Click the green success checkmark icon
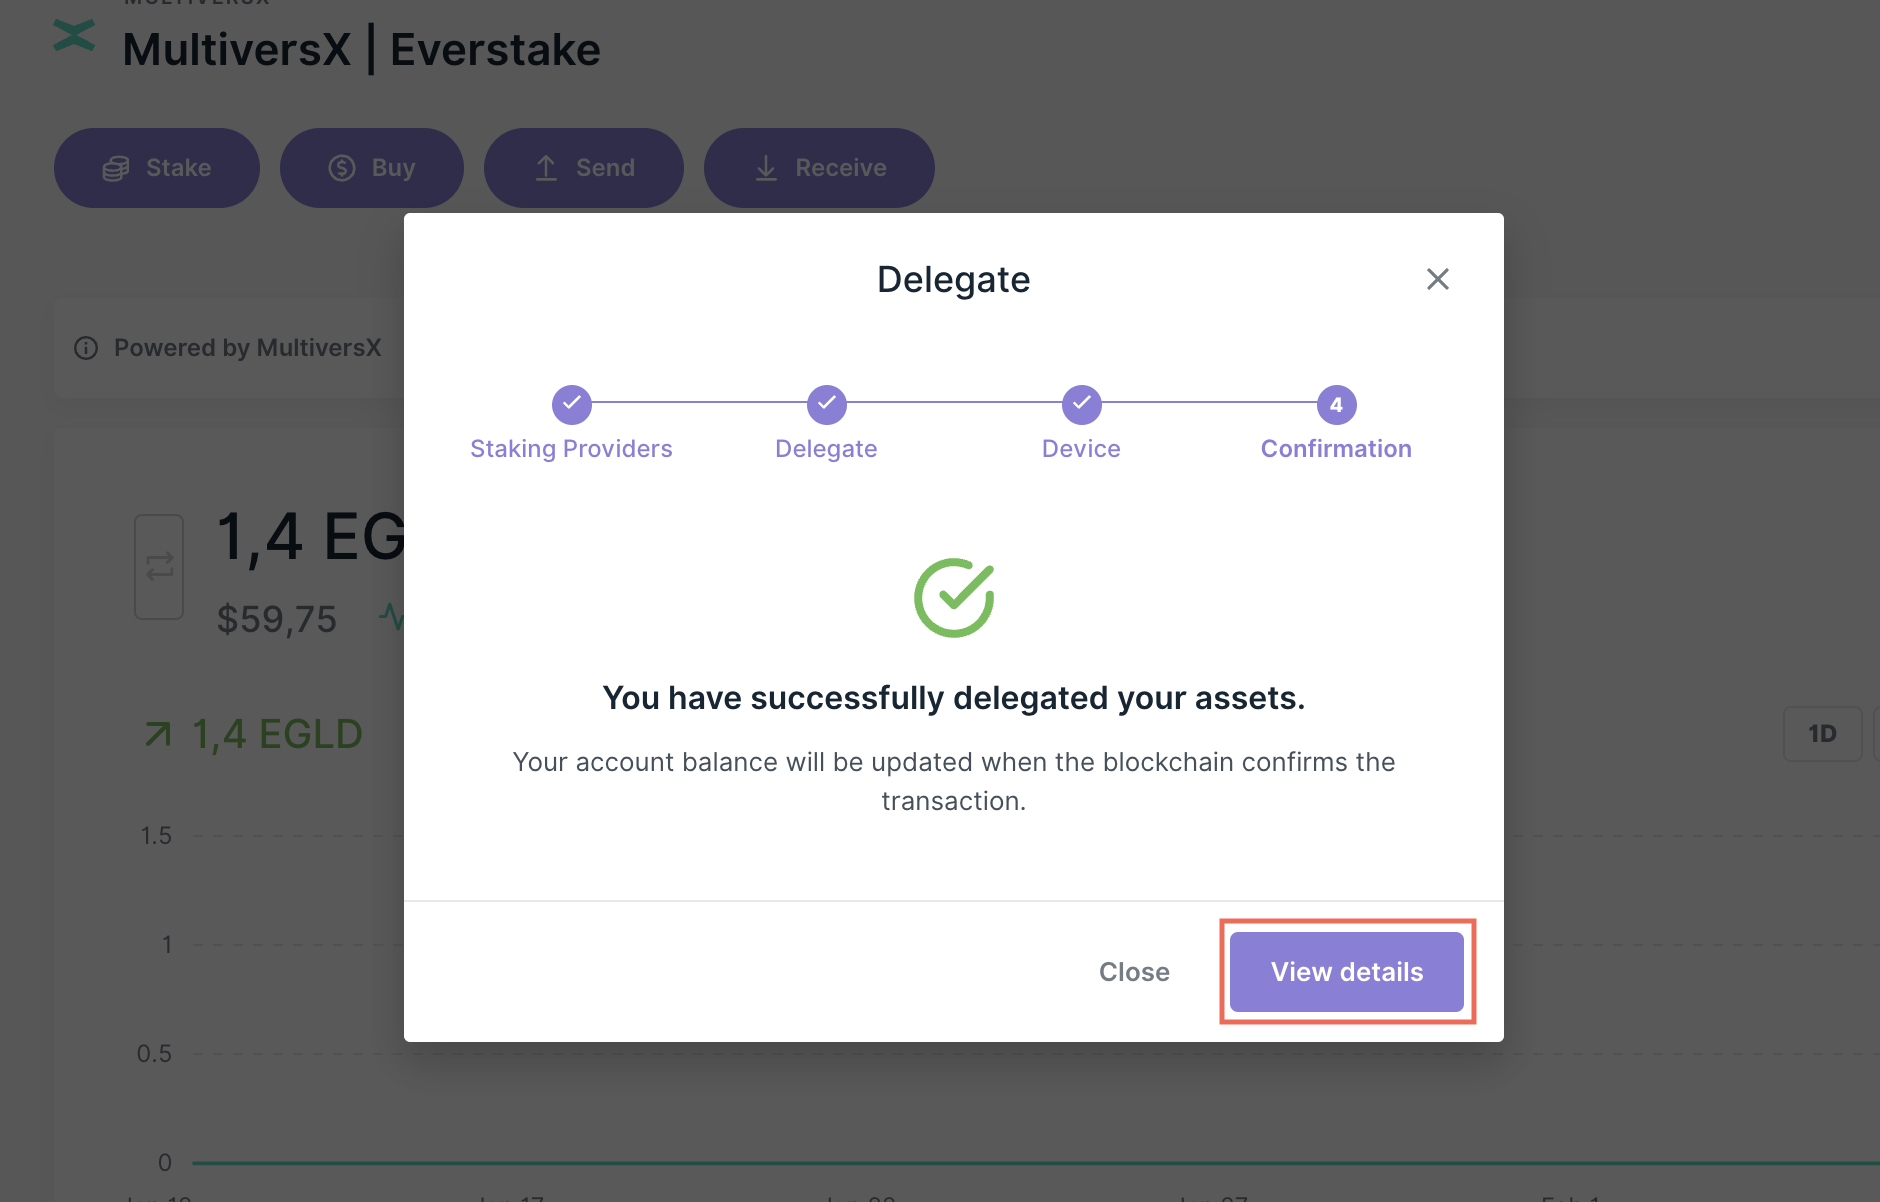The image size is (1880, 1202). [x=953, y=596]
